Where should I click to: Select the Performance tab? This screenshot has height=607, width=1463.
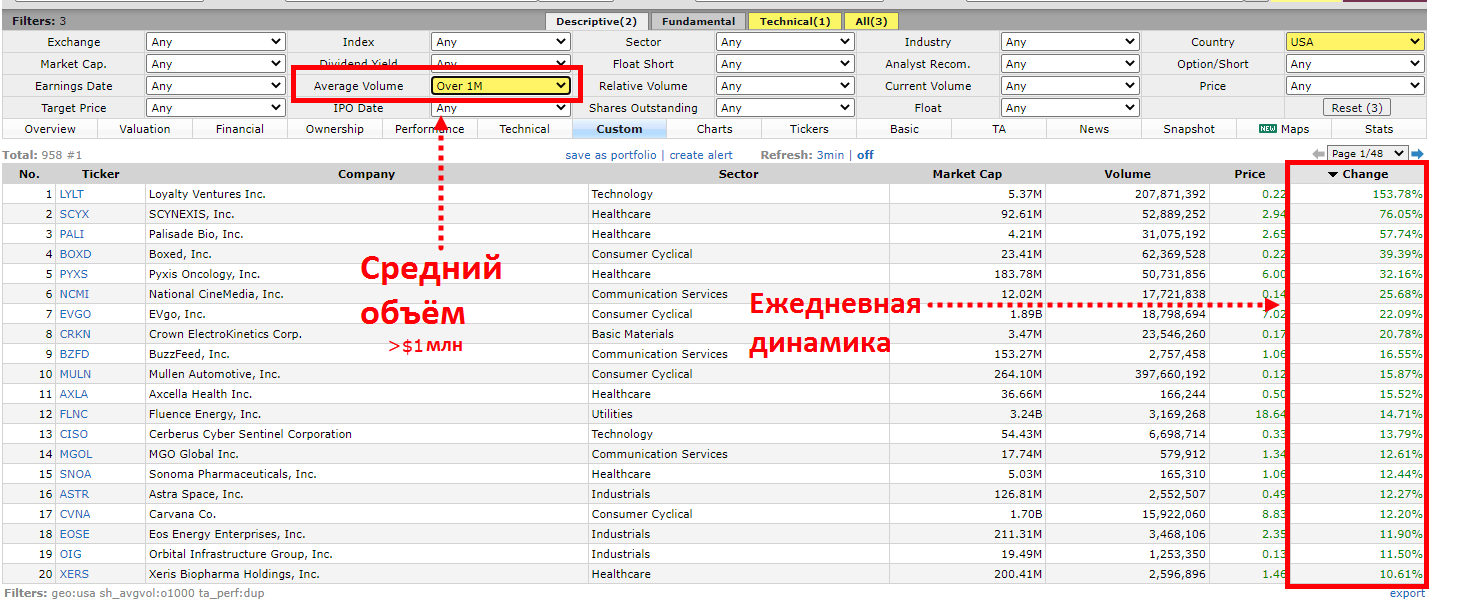427,128
